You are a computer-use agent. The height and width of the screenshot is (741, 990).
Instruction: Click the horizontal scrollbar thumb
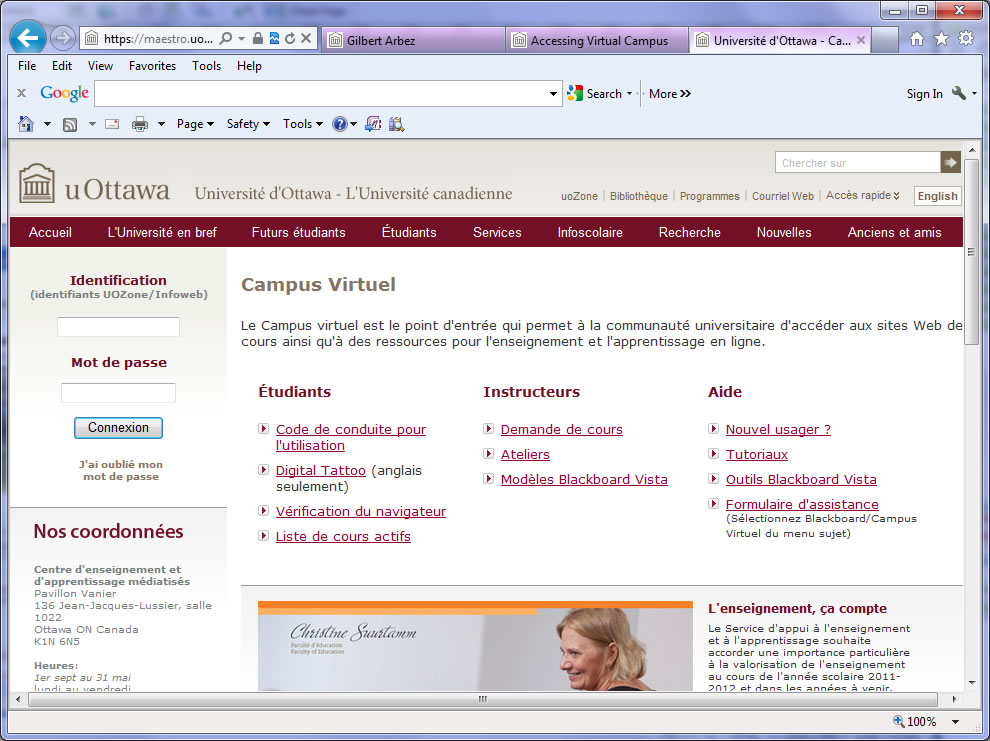[483, 699]
